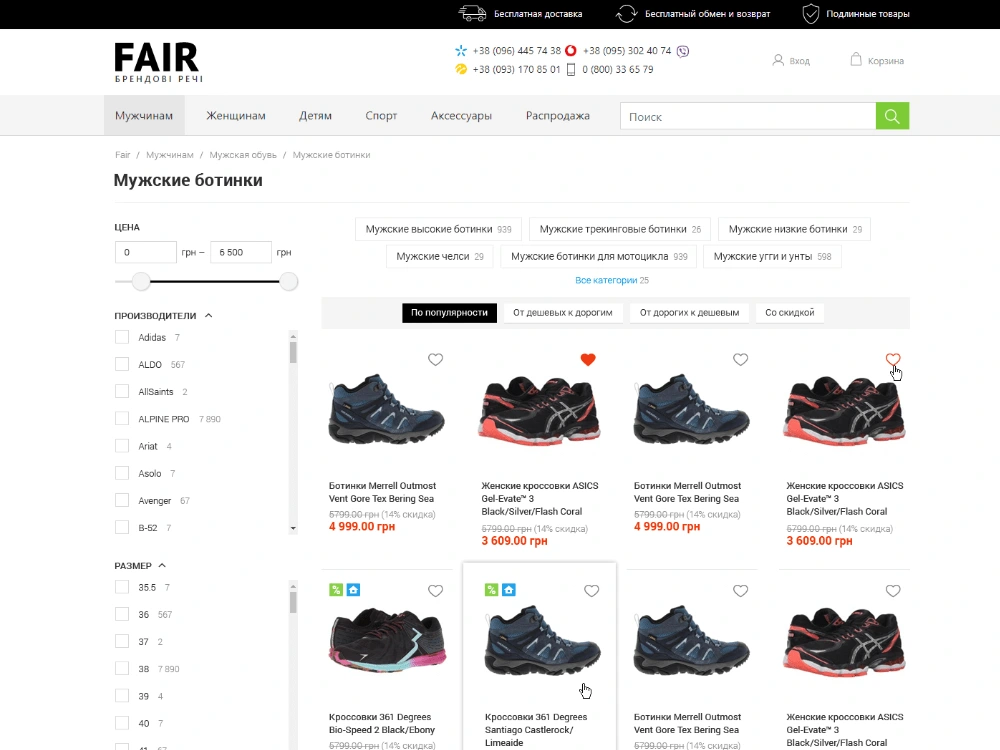Open the Аксессуары menu
This screenshot has width=1000, height=750.
[462, 115]
